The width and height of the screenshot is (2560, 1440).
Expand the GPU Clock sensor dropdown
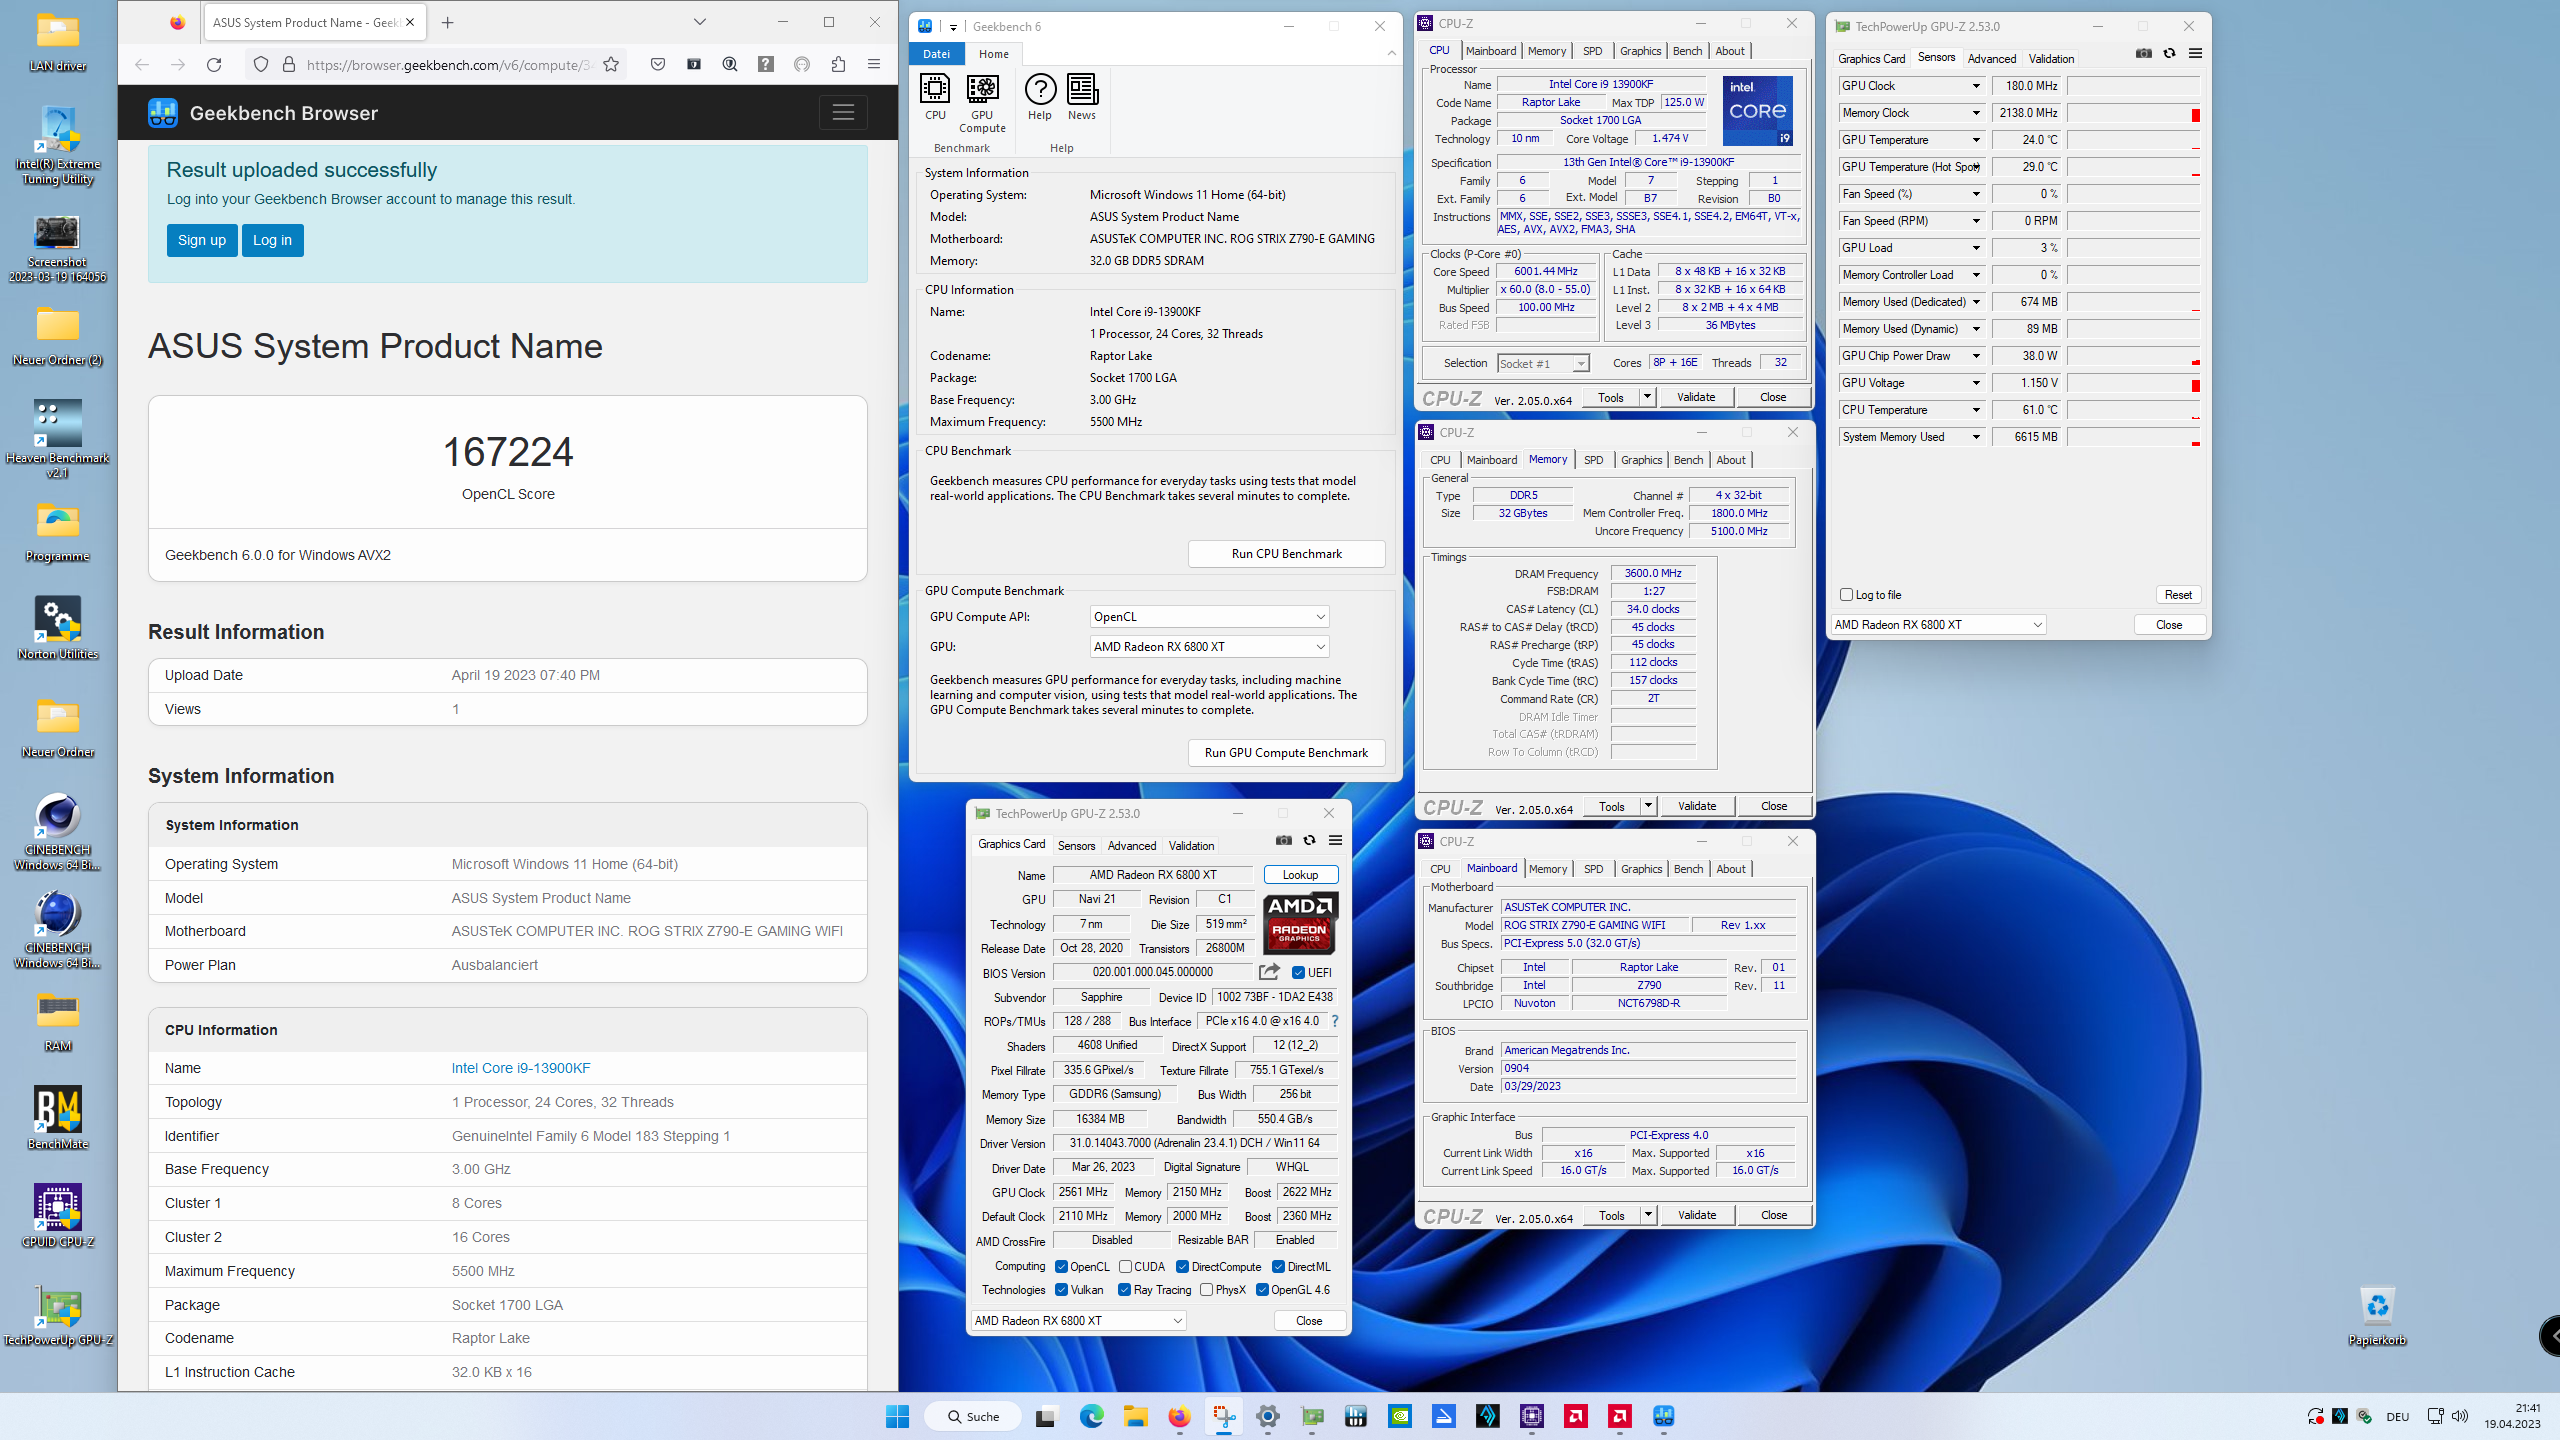tap(1976, 86)
